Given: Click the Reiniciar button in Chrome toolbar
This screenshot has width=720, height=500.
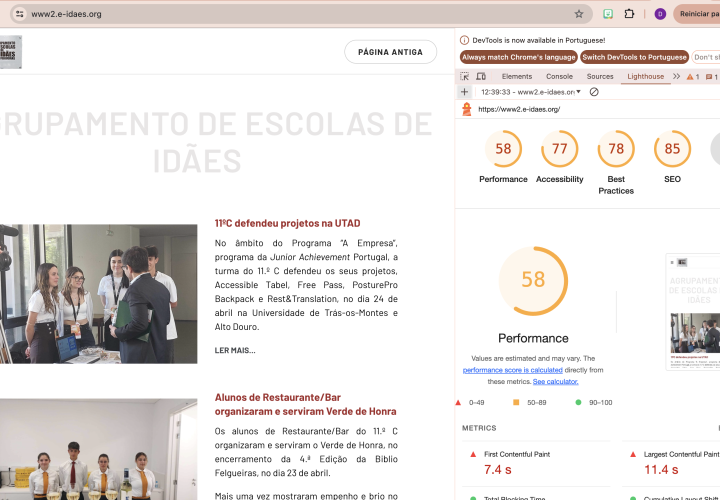Looking at the screenshot, I should click(x=697, y=14).
